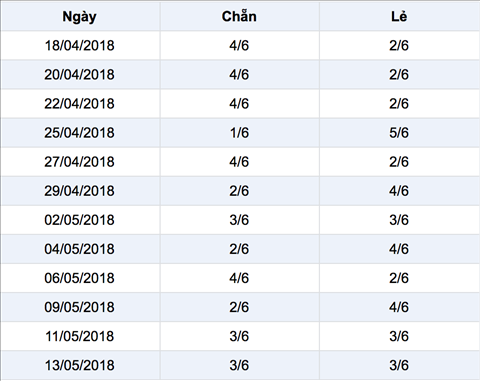480x381 pixels.
Task: Click the 5/6 value in Lẻ column
Action: pos(399,133)
